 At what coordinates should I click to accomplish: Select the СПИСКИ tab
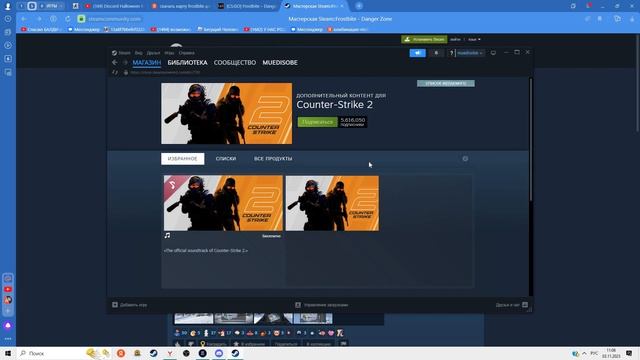(226, 159)
